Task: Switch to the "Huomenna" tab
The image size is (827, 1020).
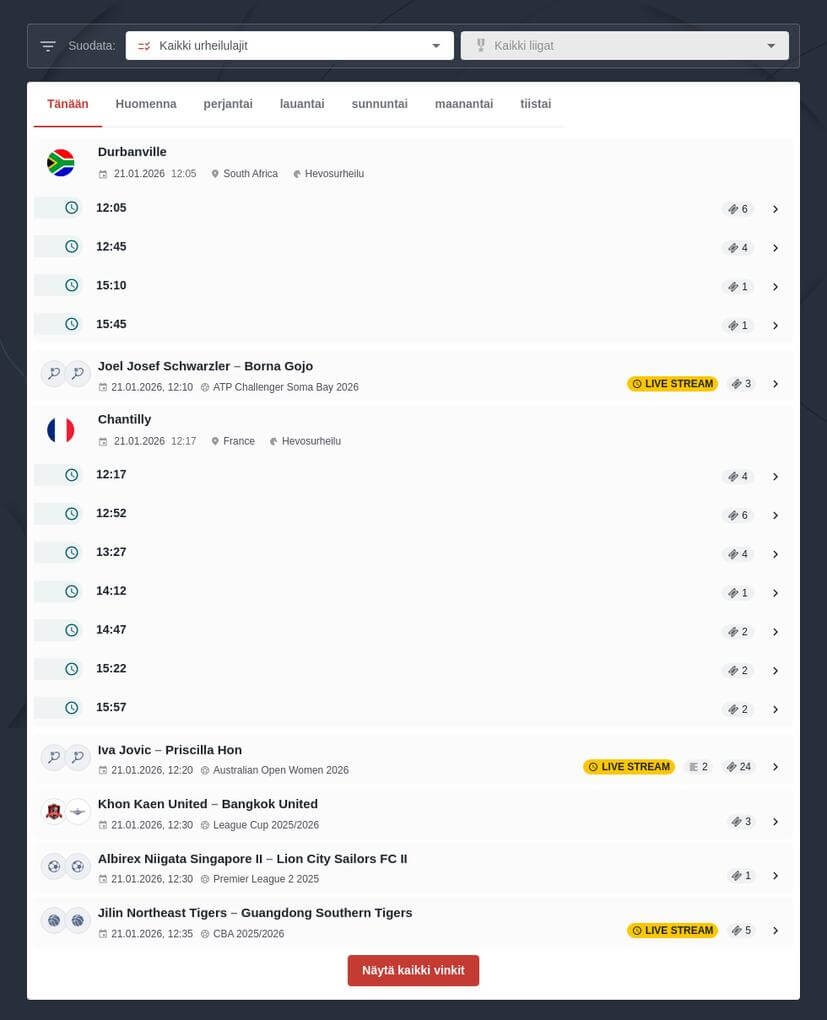Action: [146, 103]
